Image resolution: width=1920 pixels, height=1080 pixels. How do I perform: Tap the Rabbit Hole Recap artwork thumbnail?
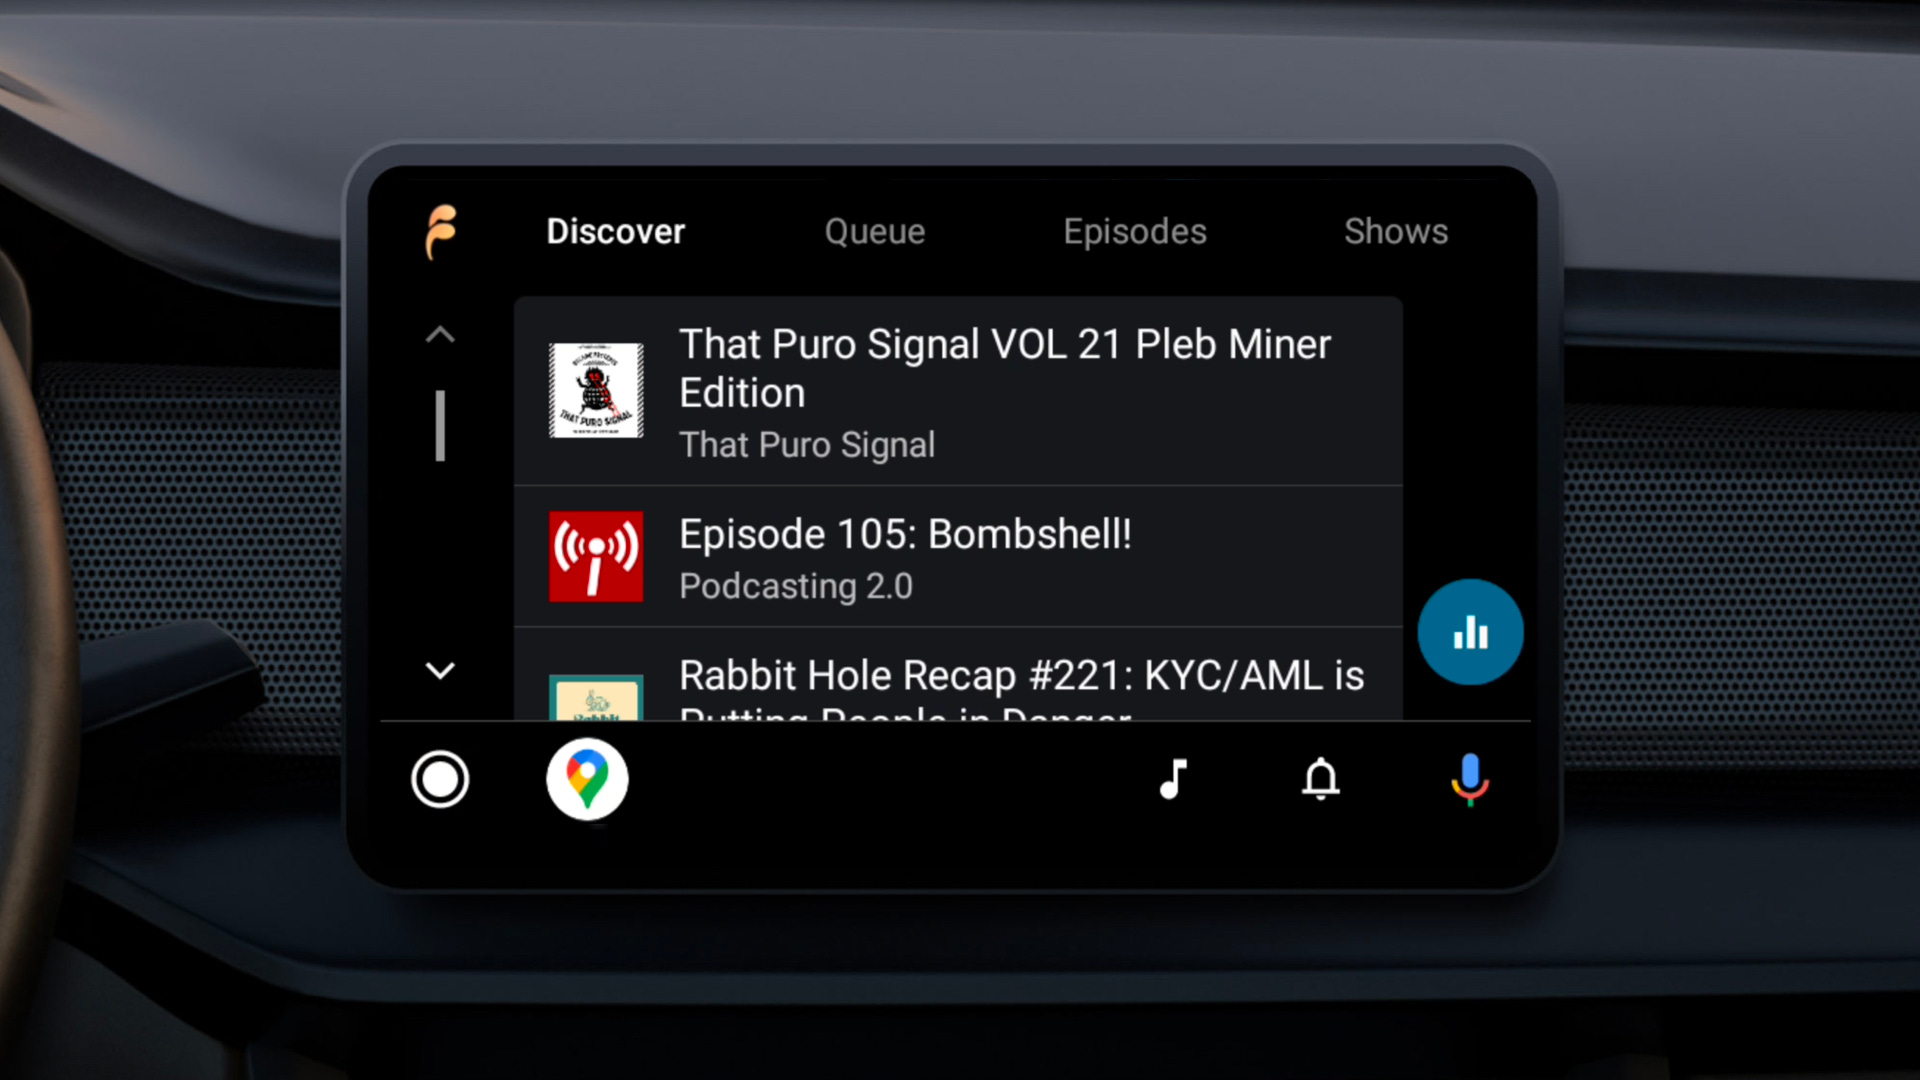tap(596, 698)
